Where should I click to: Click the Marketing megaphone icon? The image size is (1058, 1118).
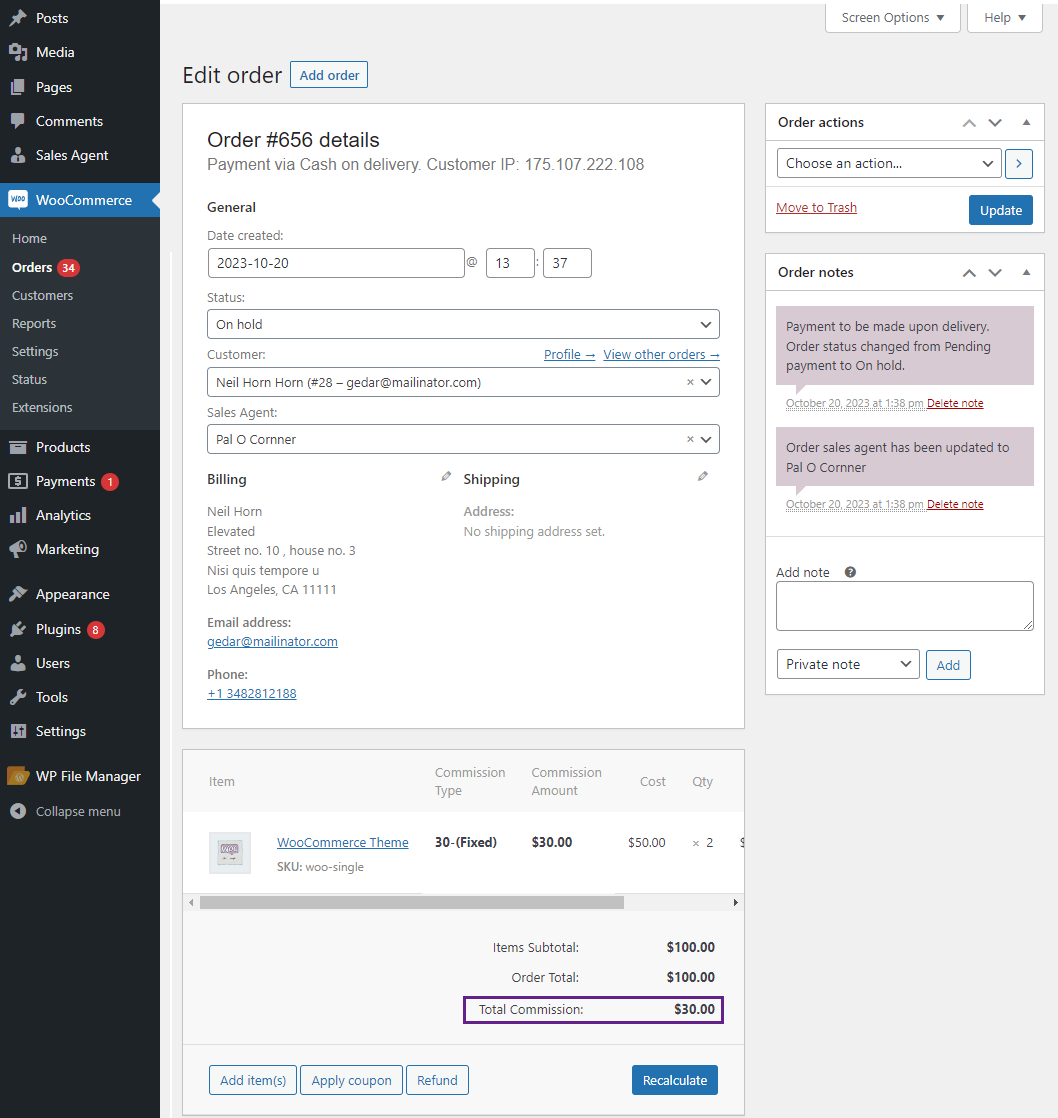18,549
